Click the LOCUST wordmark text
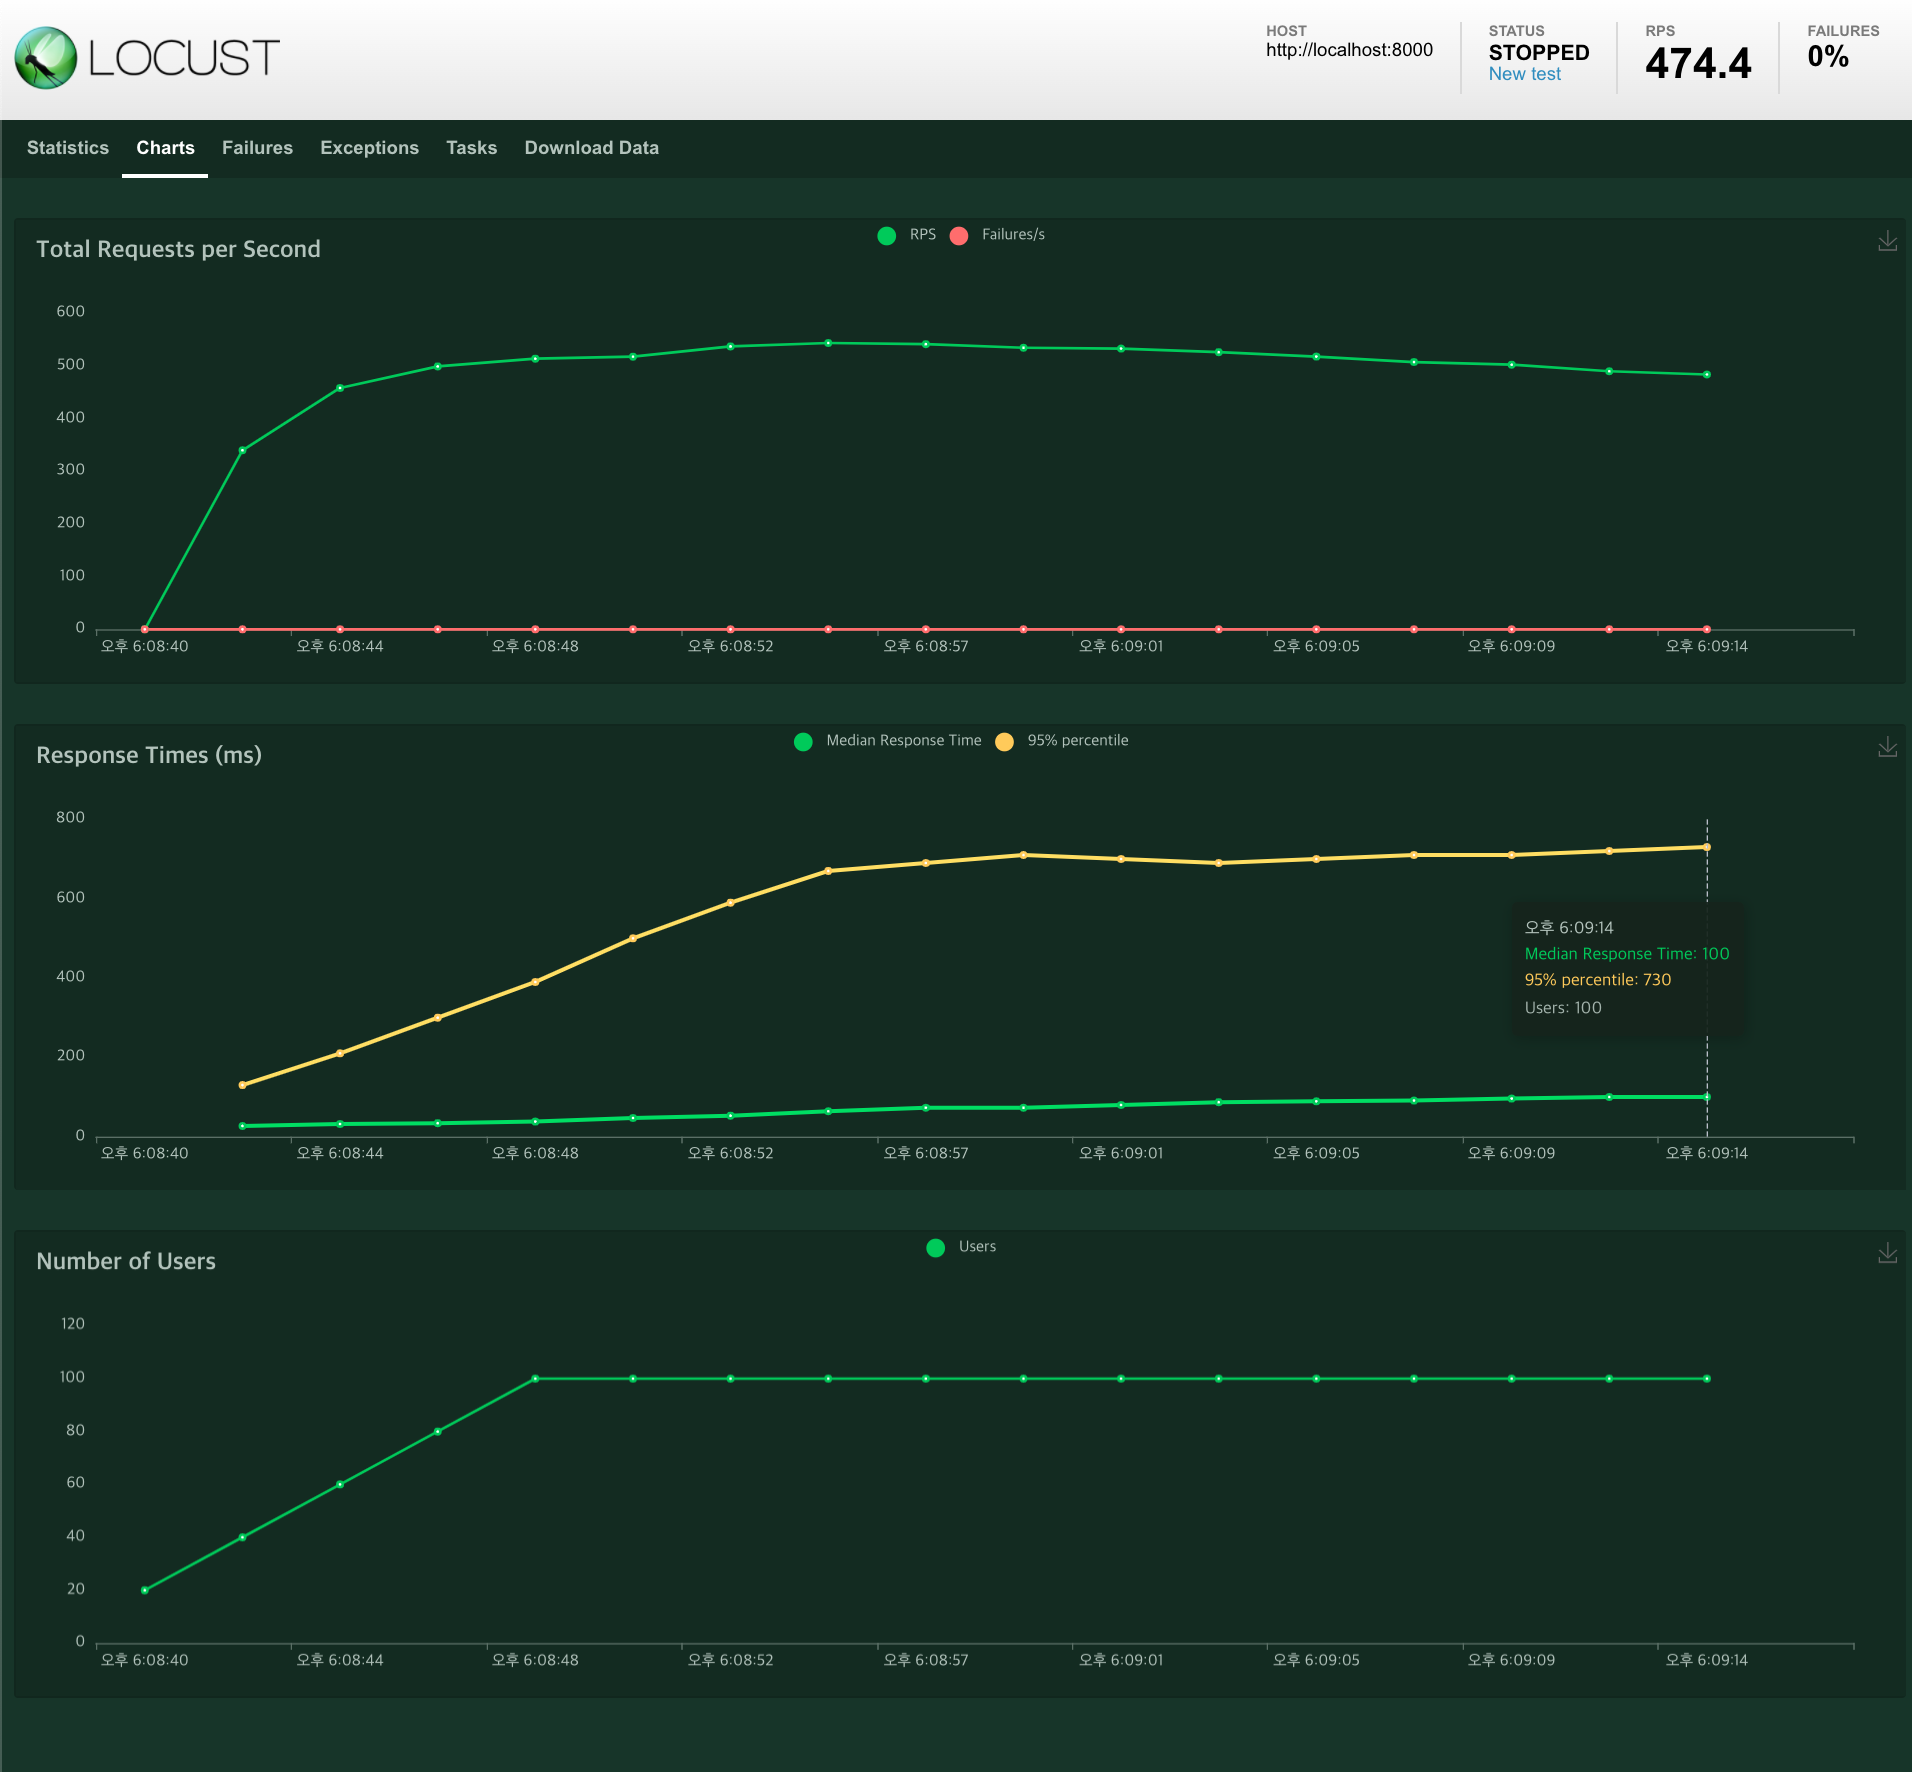Viewport: 1912px width, 1772px height. [x=184, y=58]
